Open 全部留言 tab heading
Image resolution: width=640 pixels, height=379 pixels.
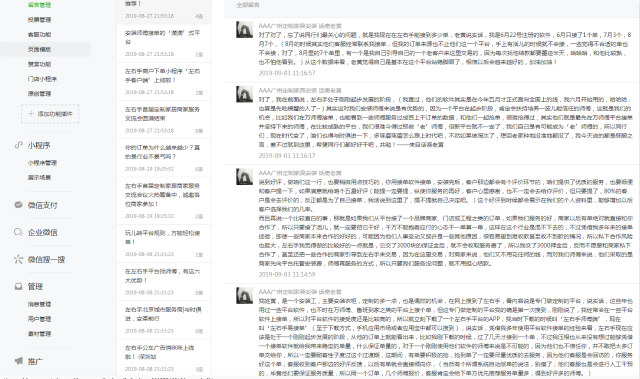[x=248, y=5]
